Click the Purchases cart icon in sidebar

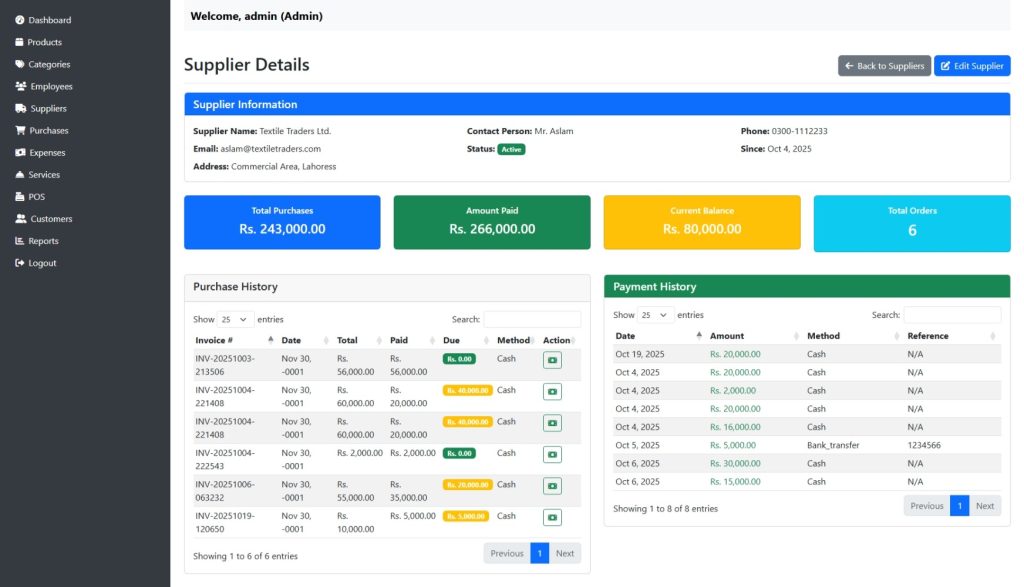click(20, 131)
